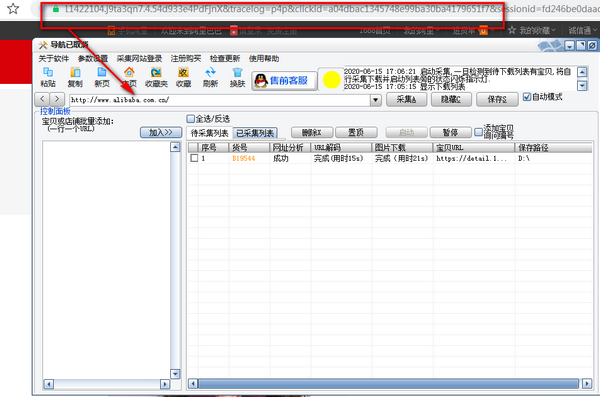Expand the URL address dropdown arrow
The image size is (600, 397).
pyautogui.click(x=376, y=100)
